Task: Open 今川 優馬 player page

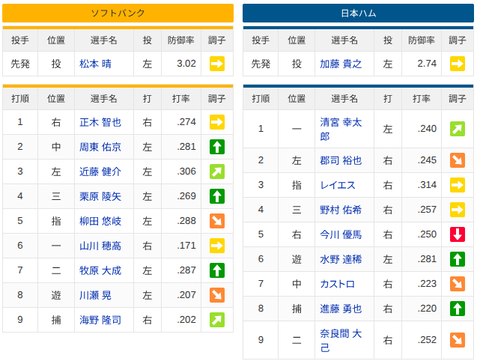Action: 341,234
